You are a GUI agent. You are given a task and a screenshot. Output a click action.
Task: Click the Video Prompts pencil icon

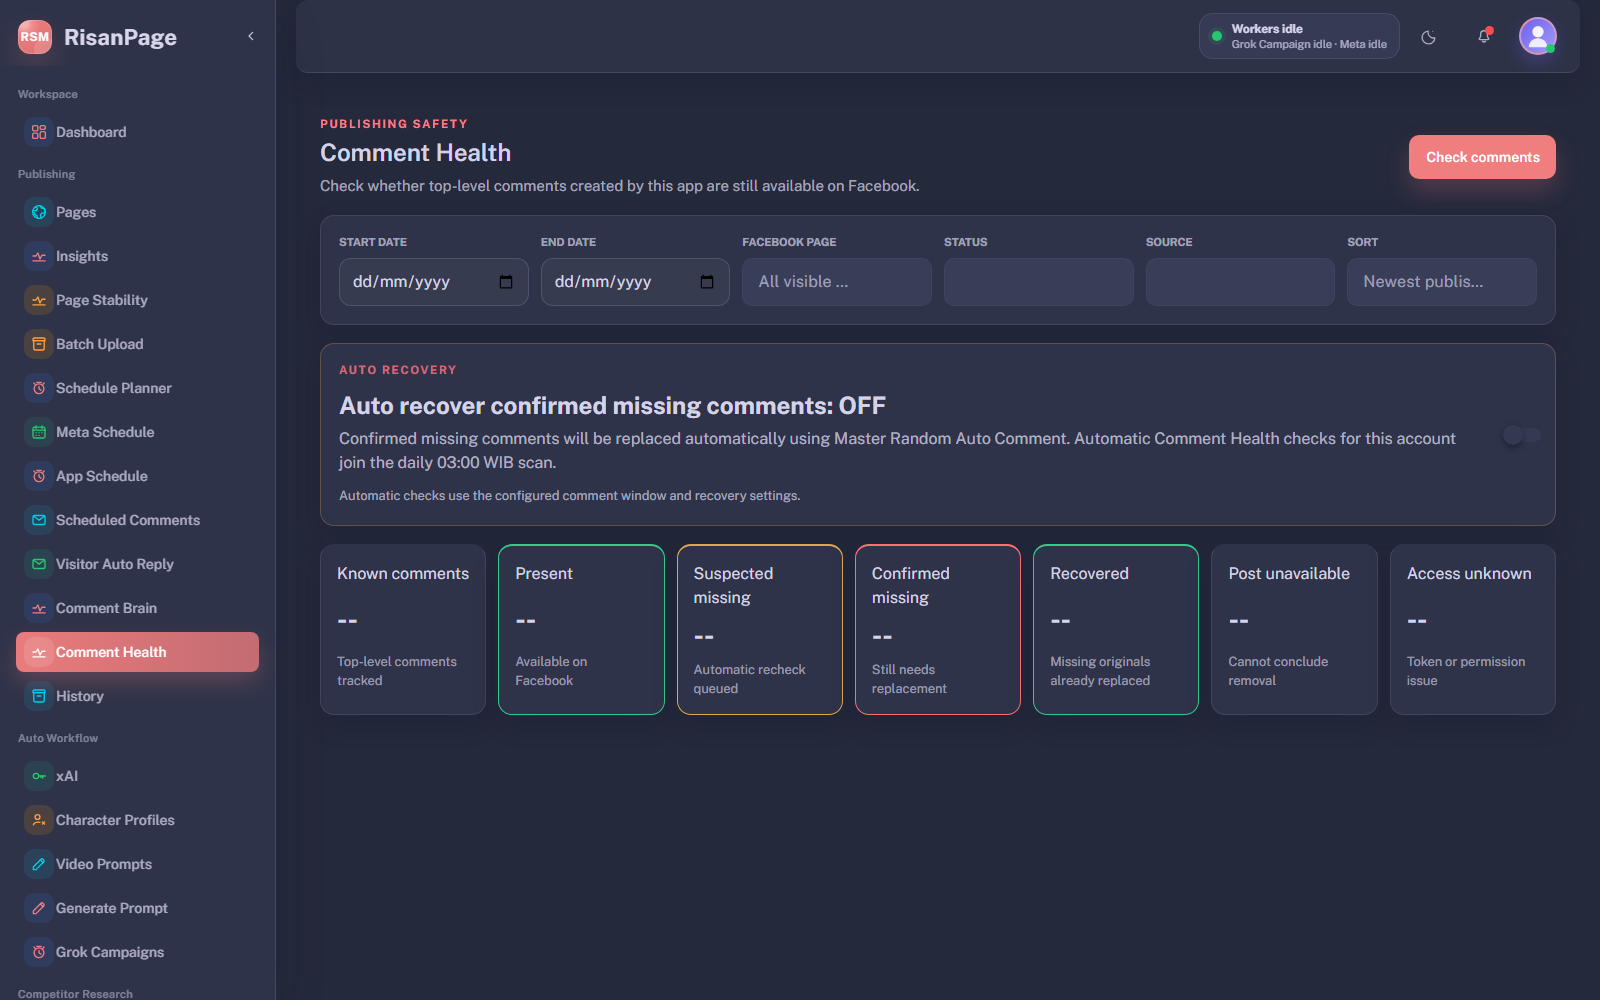(39, 864)
